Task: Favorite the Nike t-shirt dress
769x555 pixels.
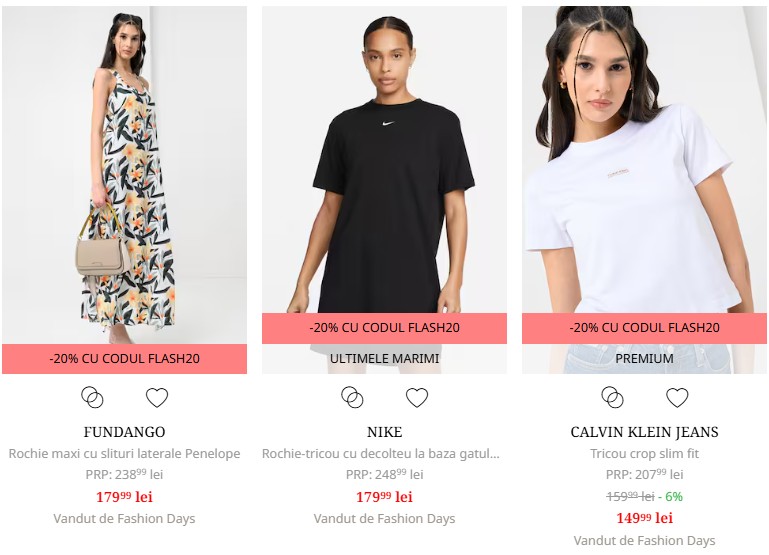Action: tap(417, 398)
